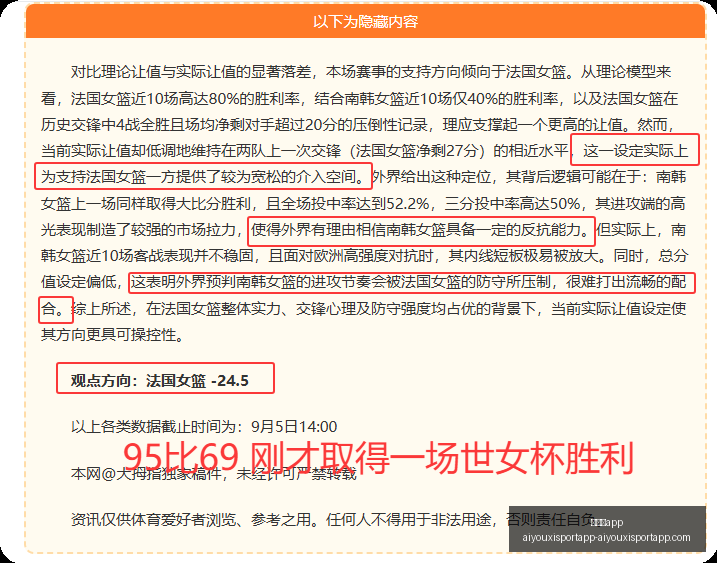
Task: Click the phrase '理应支撑起一个更高的让值'
Action: [x=533, y=124]
